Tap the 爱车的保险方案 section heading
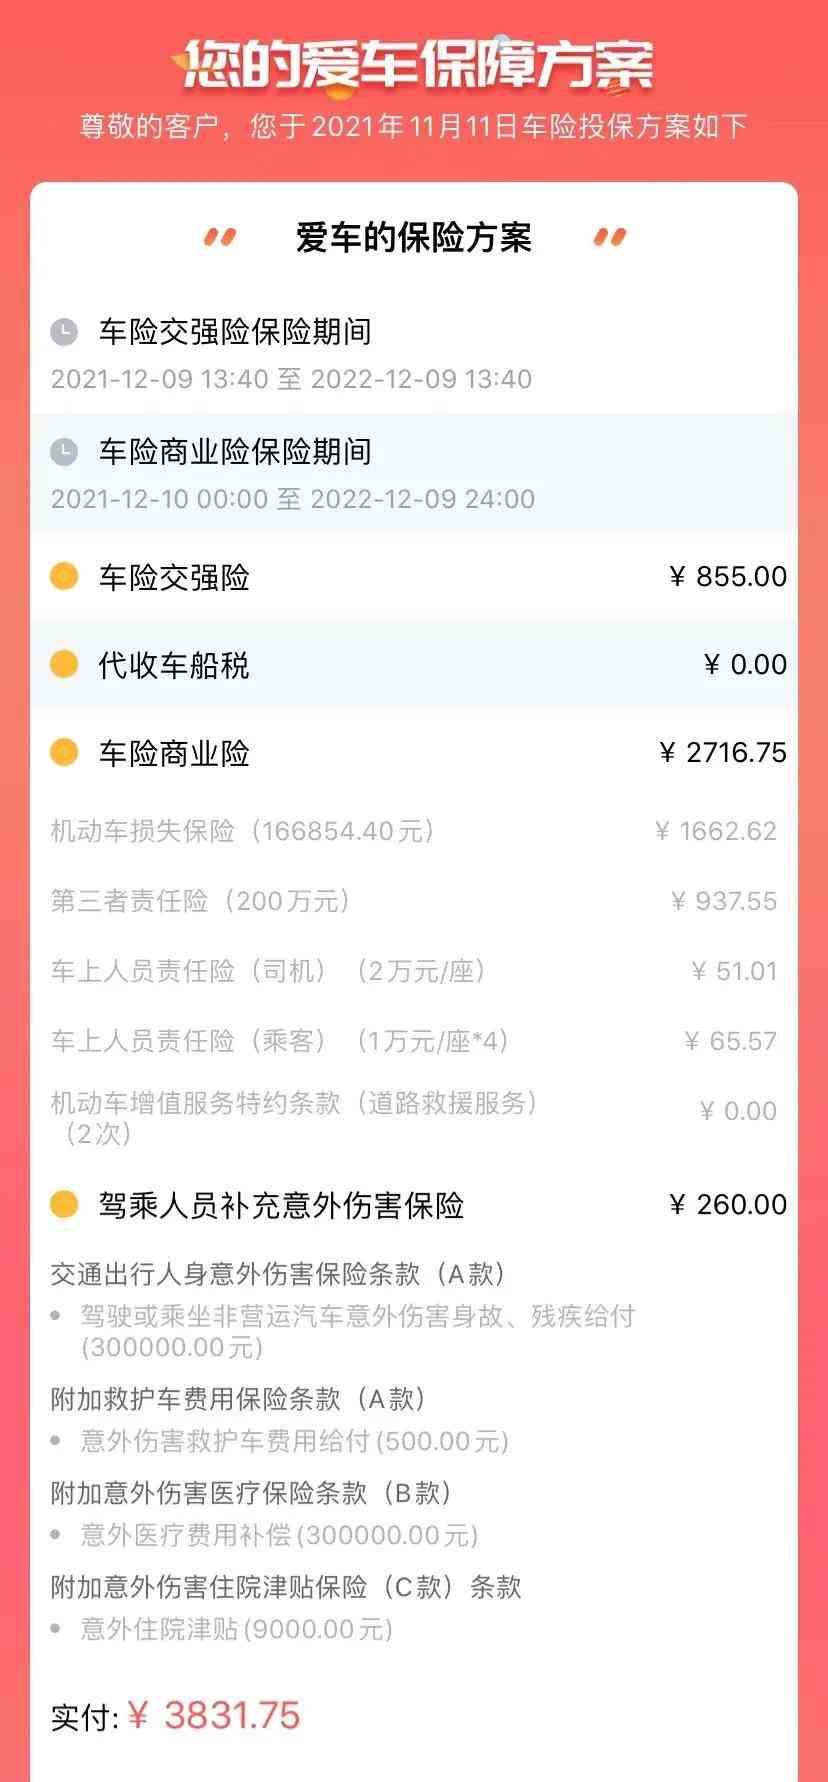This screenshot has width=828, height=1782. click(x=413, y=238)
